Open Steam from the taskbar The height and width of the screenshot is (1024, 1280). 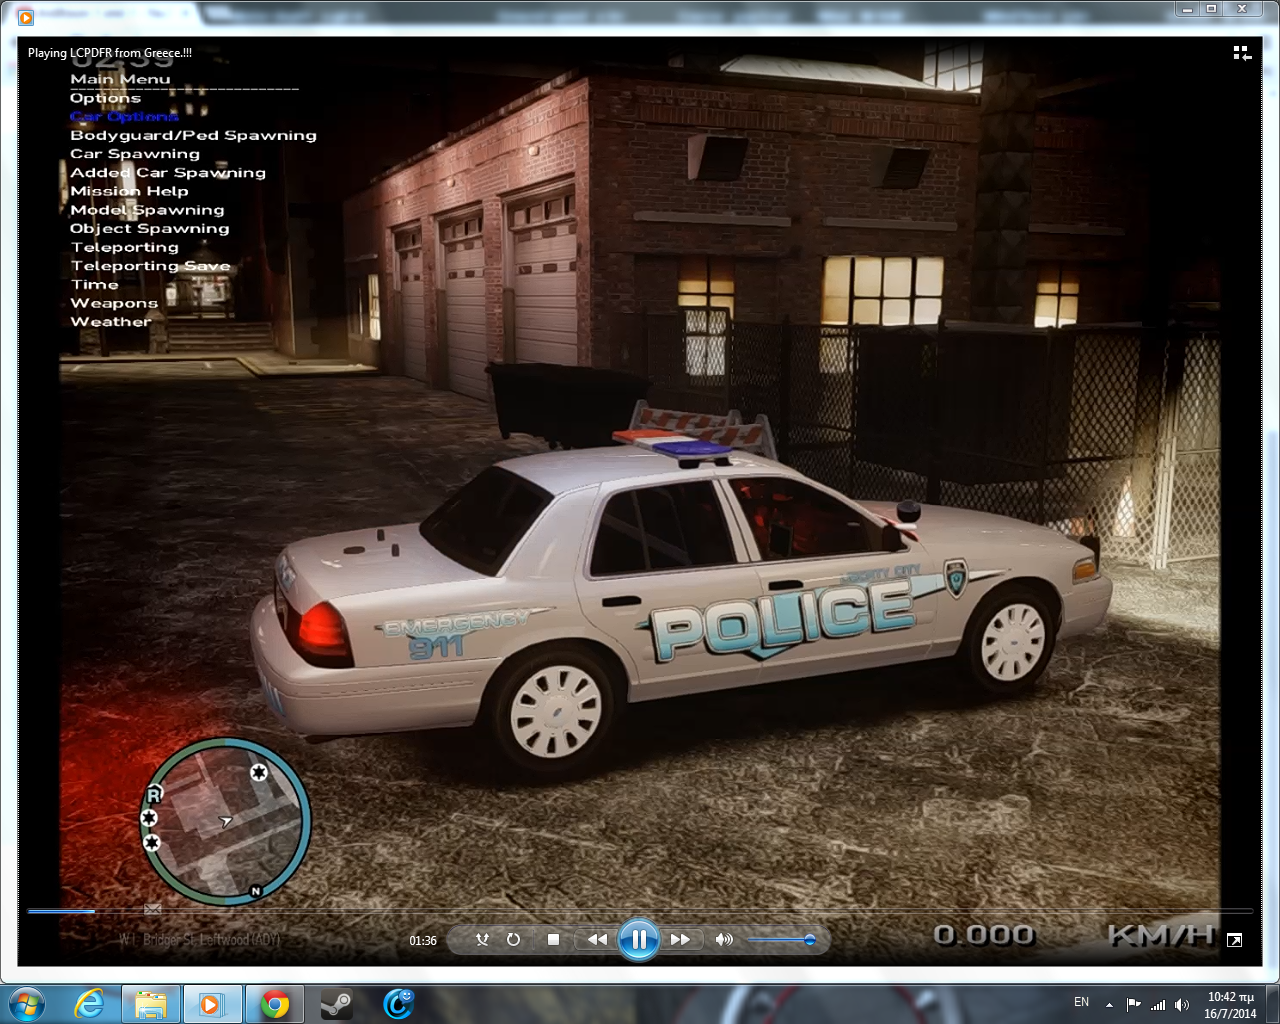(336, 1003)
